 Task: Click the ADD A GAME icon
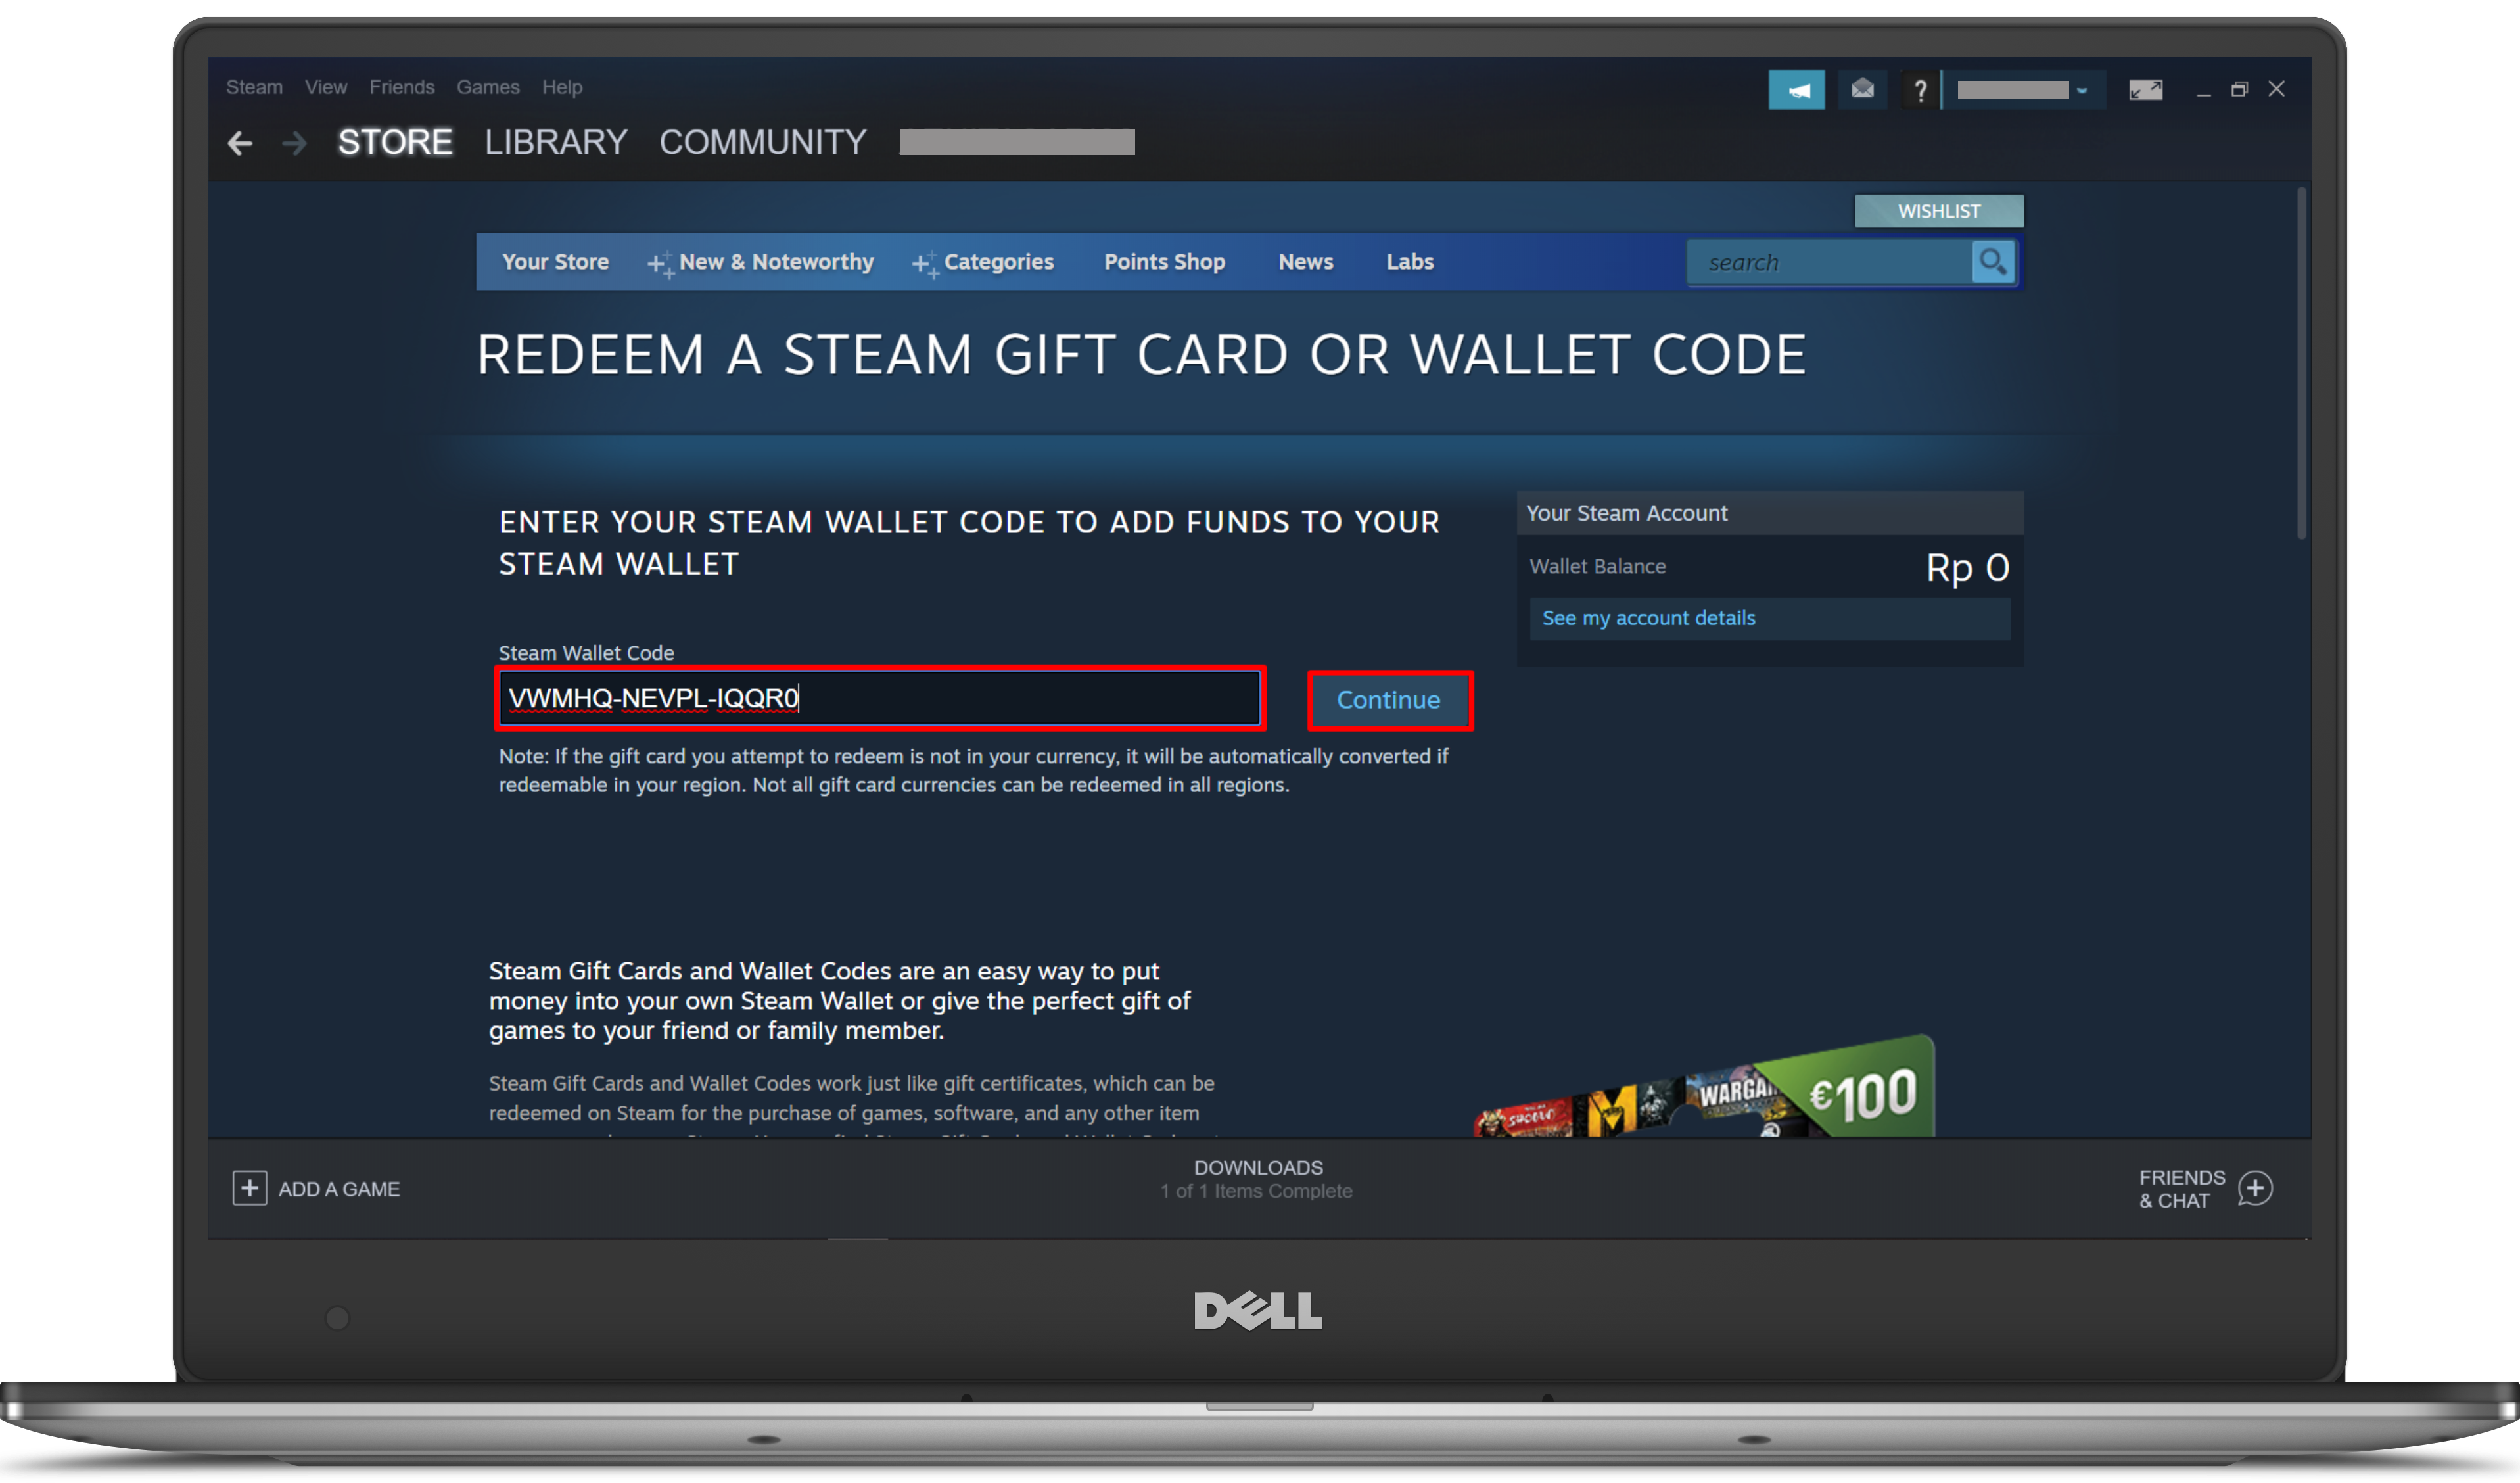(x=247, y=1188)
